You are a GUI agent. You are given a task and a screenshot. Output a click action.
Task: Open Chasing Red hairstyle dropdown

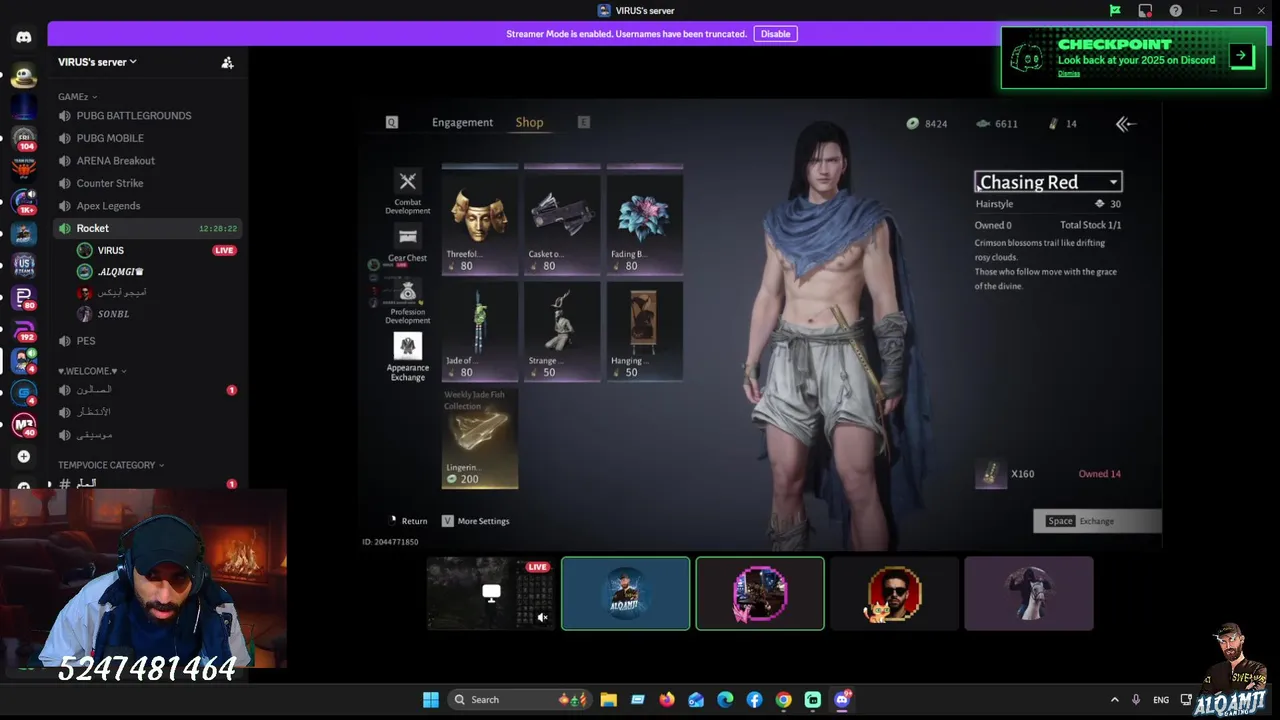coord(1048,182)
